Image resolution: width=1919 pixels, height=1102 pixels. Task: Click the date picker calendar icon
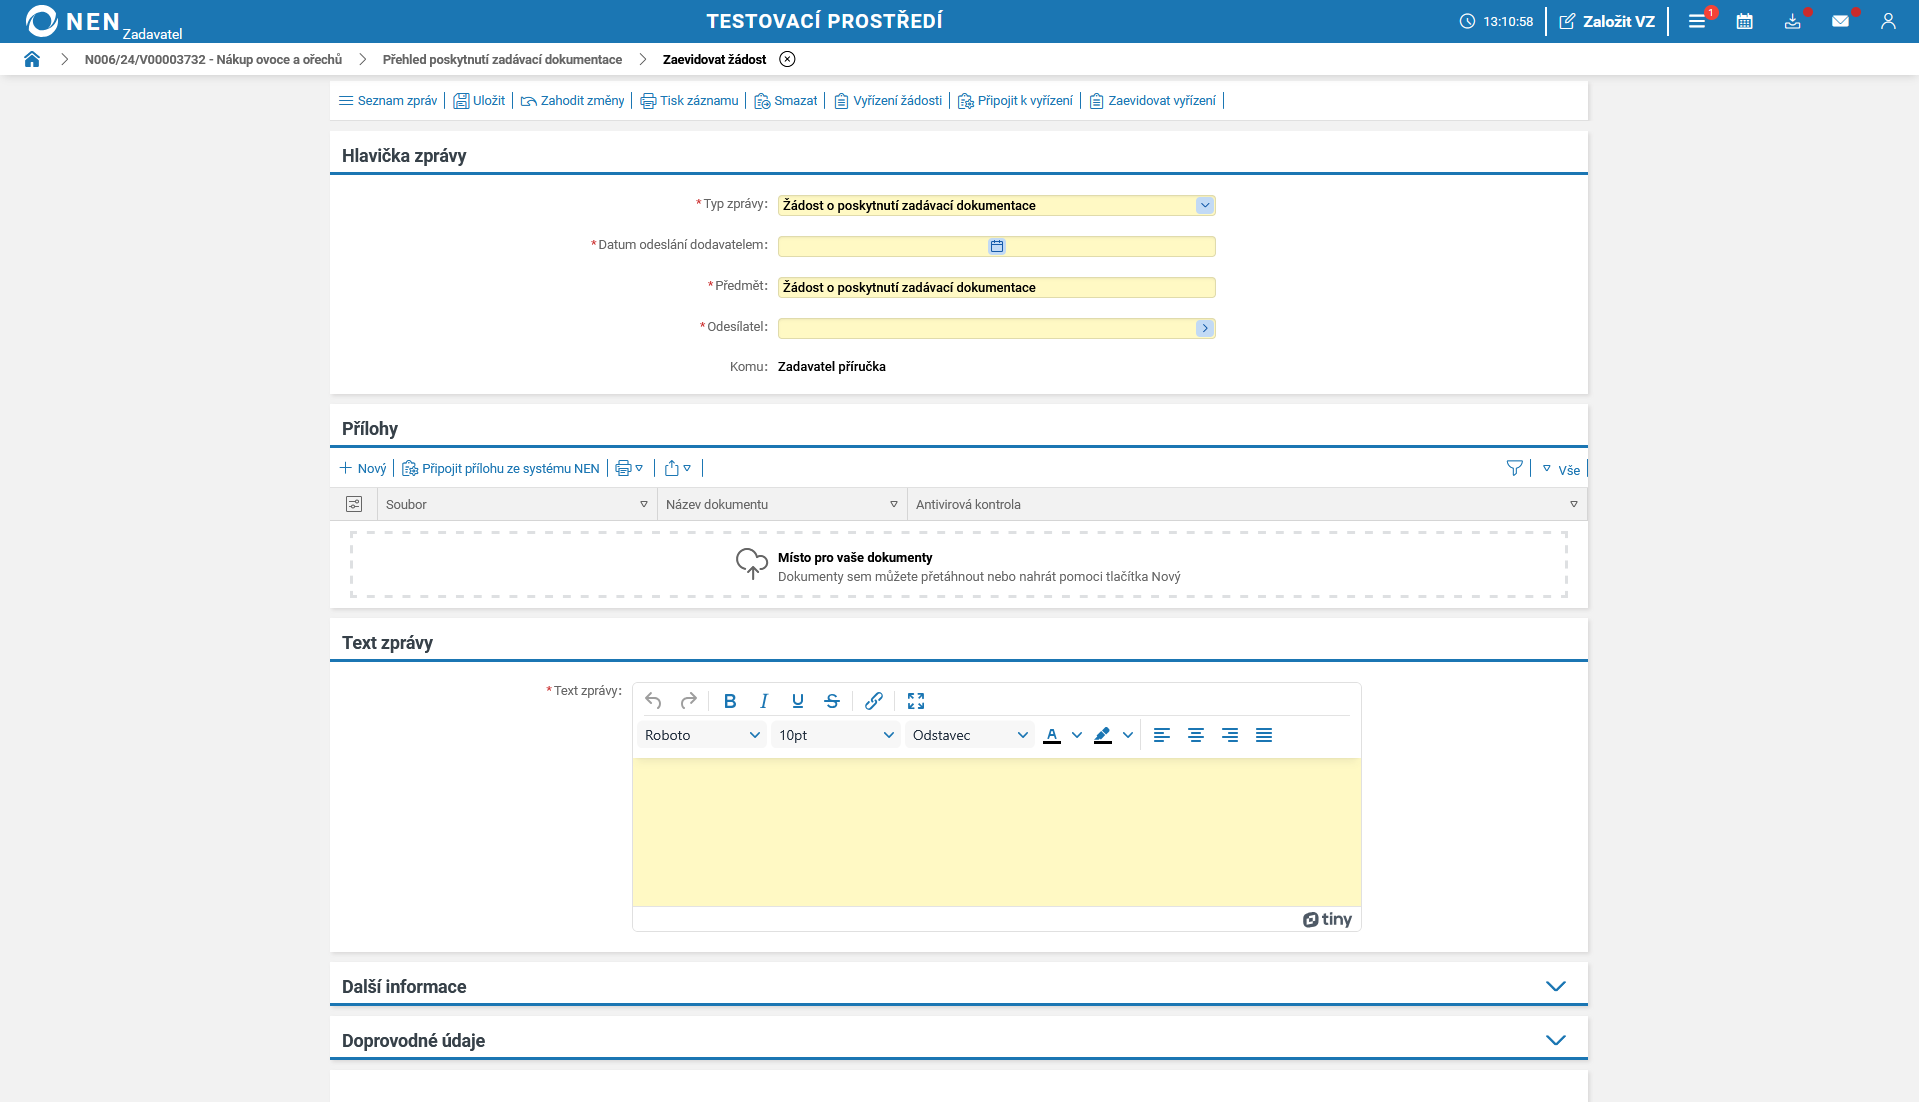996,246
